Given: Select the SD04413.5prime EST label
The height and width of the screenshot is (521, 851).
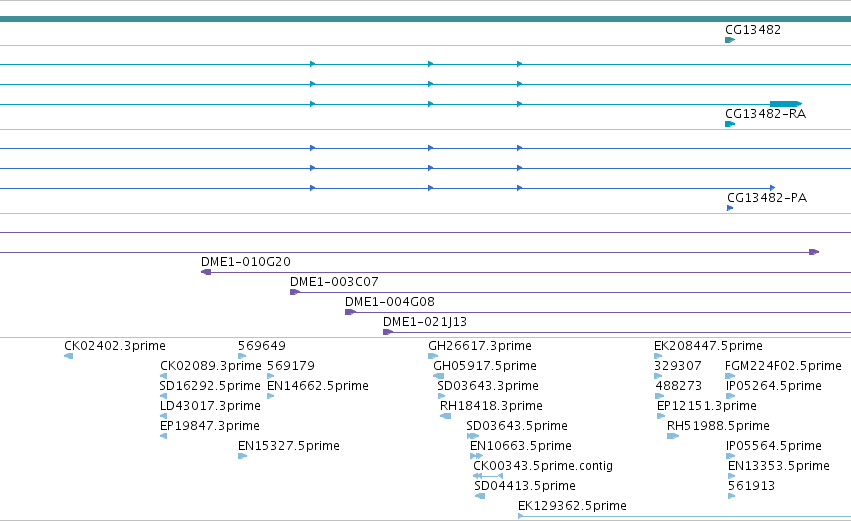Looking at the screenshot, I should click(x=525, y=487).
